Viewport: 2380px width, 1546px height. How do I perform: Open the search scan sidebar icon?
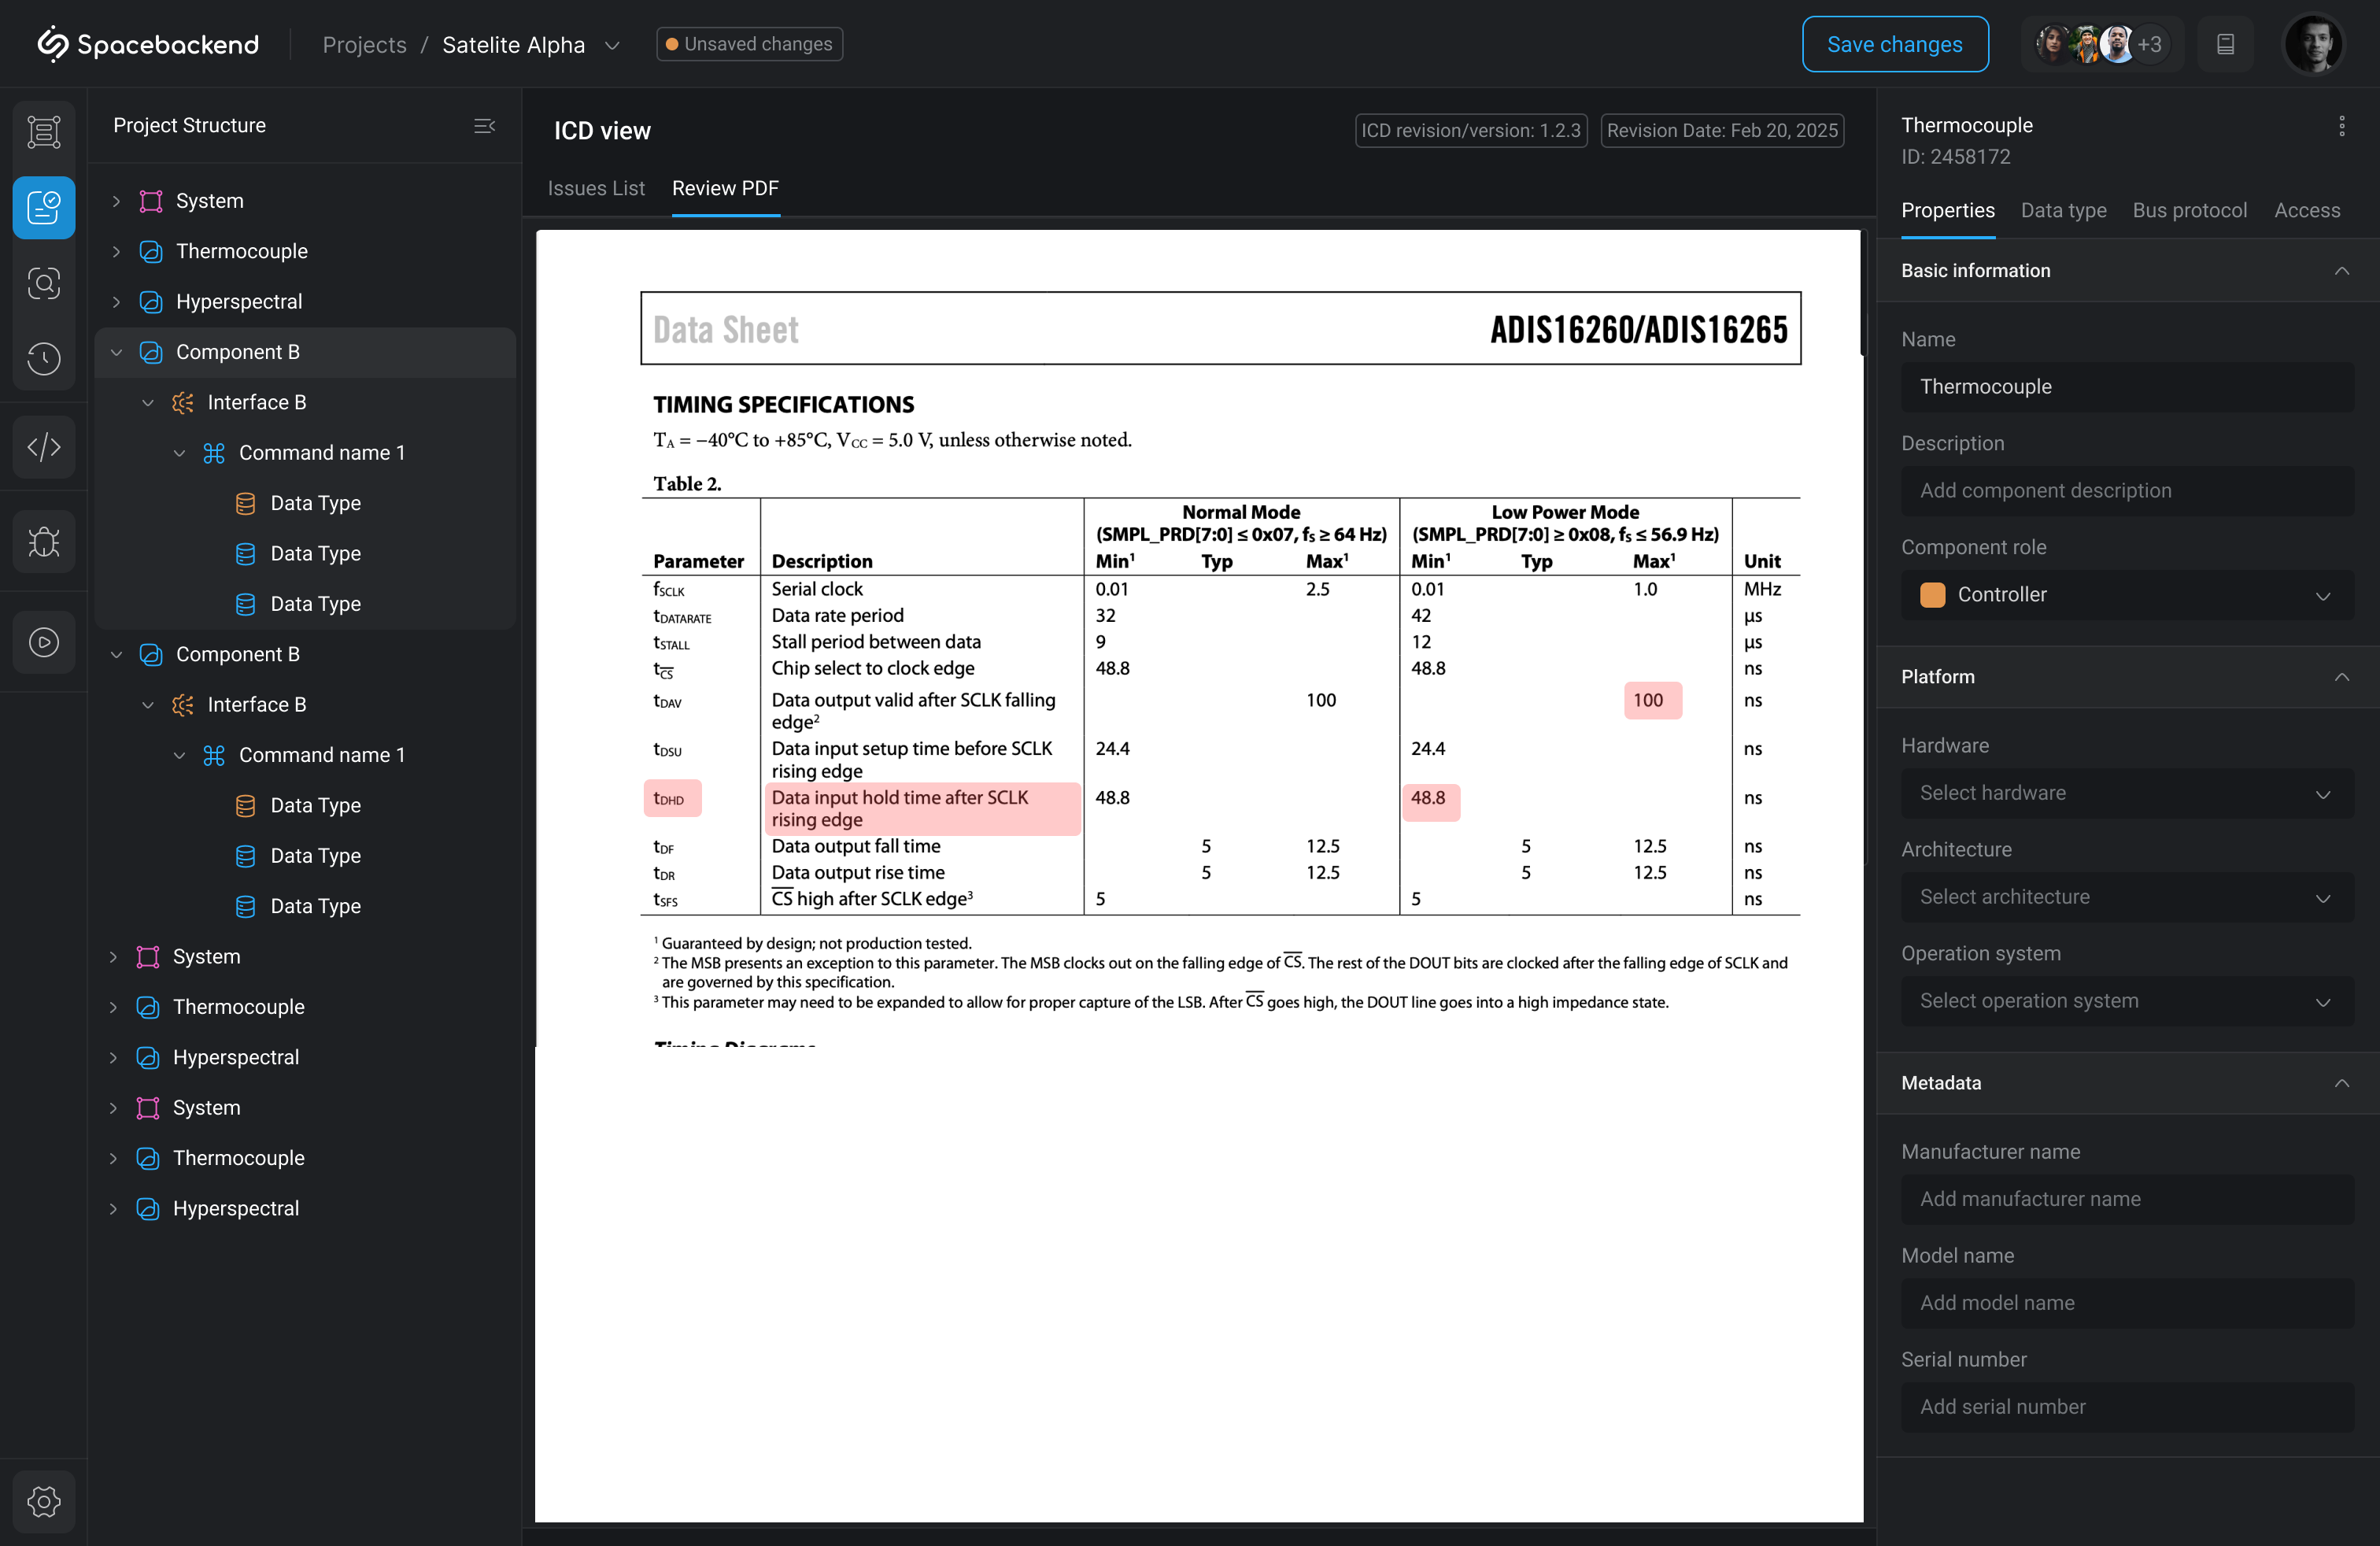(44, 284)
